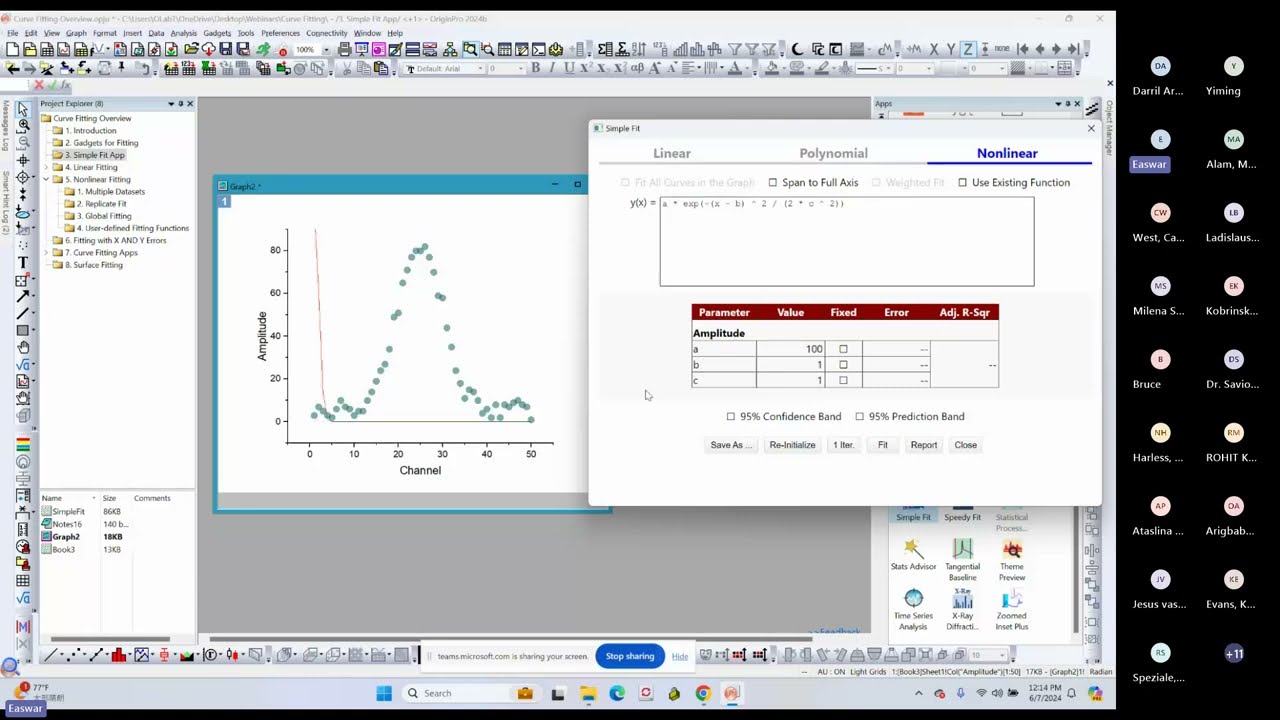Enable Use Existing Function checkbox
Image resolution: width=1280 pixels, height=720 pixels.
pyautogui.click(x=962, y=182)
